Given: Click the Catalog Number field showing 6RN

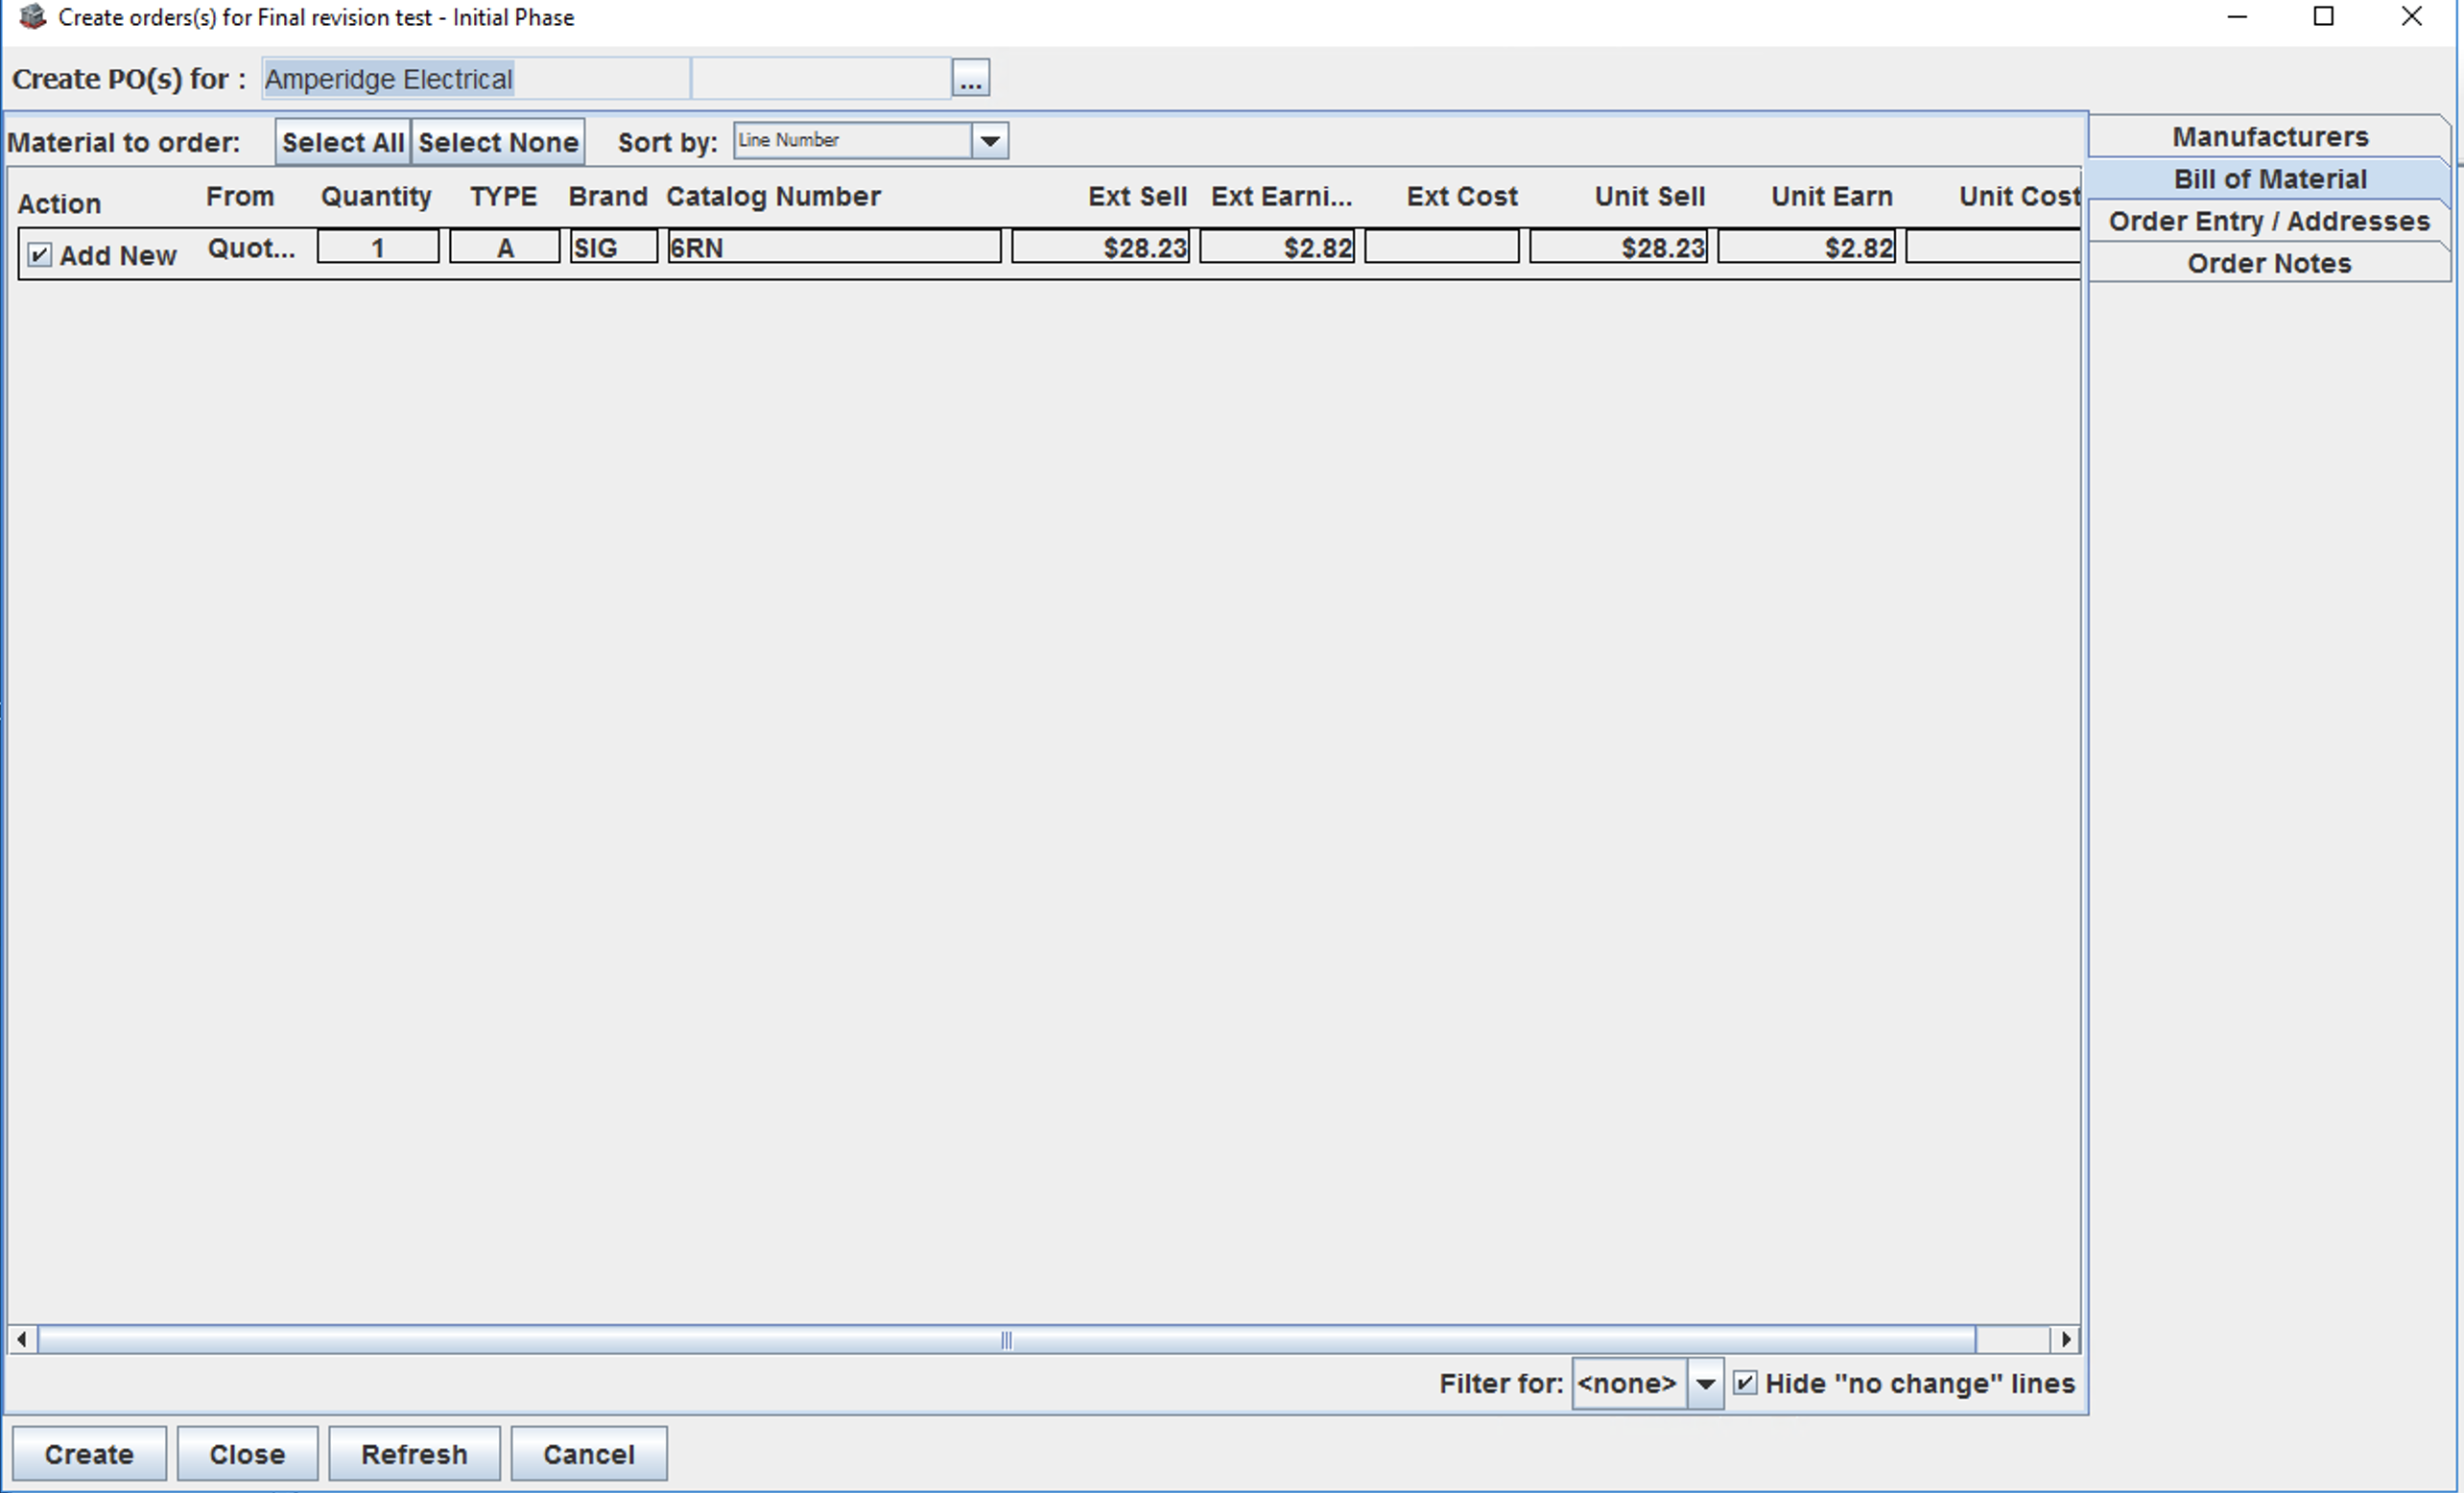Looking at the screenshot, I should click(834, 247).
